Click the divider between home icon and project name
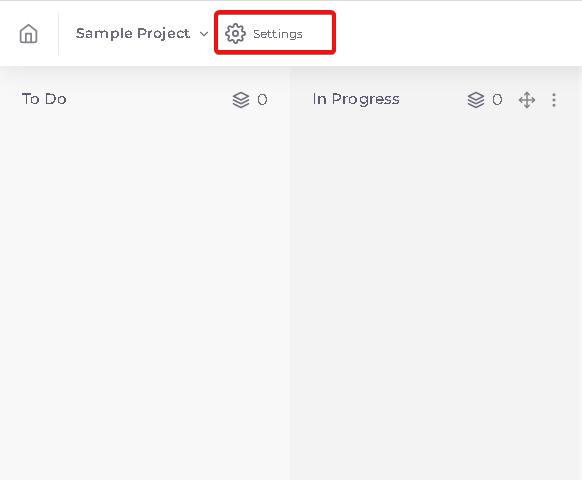Image resolution: width=582 pixels, height=480 pixels. pos(59,33)
